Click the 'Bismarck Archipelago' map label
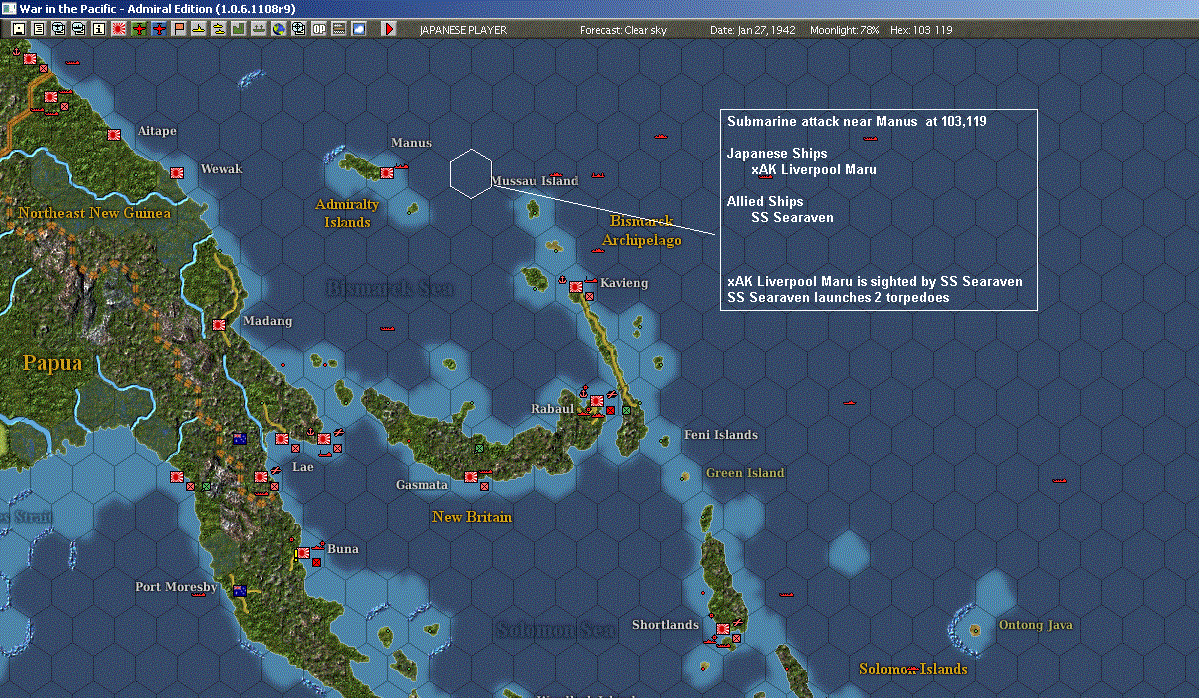1199x698 pixels. [x=642, y=230]
